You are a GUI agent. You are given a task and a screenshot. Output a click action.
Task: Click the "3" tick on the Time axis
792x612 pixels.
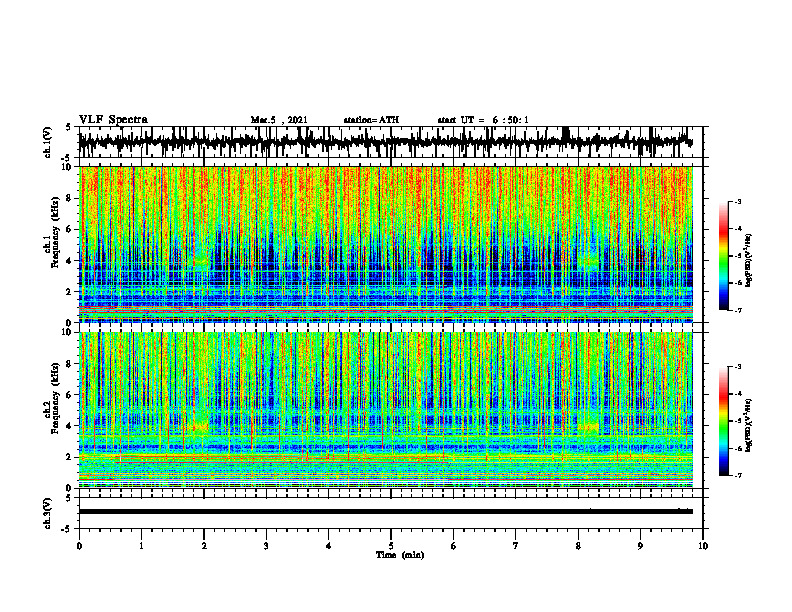pos(266,546)
